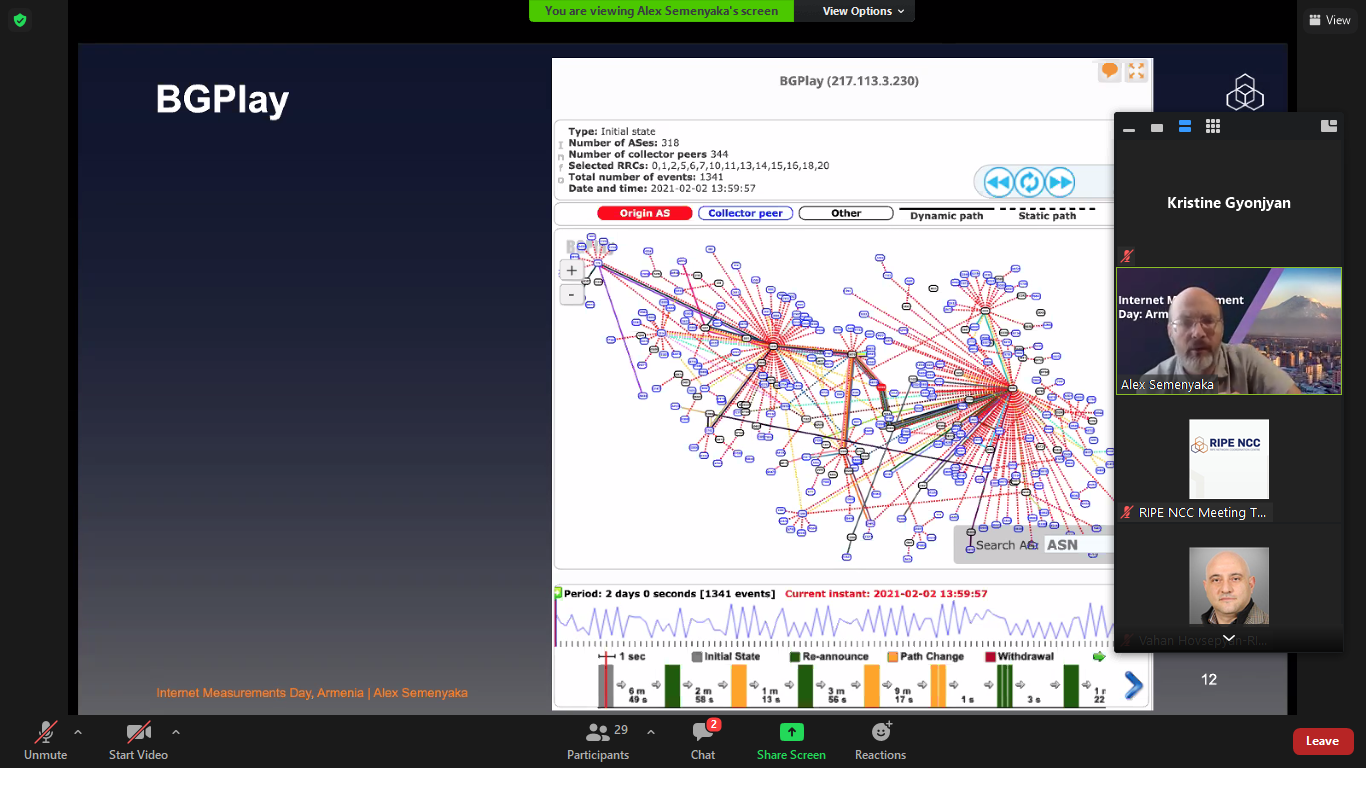Screen dimensions: 1366x788
Task: Click the slide footer Internet Measurements Day text
Action: pyautogui.click(x=312, y=693)
